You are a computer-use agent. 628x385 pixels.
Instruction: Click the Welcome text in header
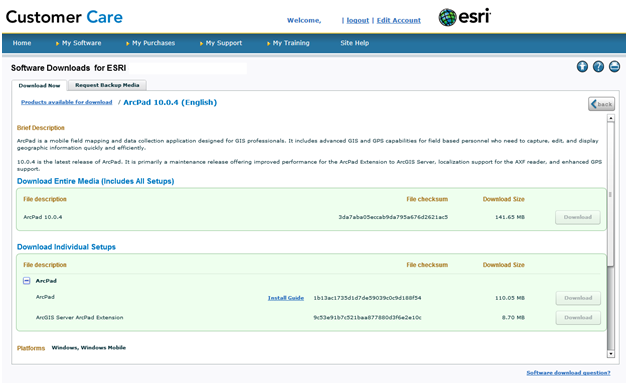point(304,20)
